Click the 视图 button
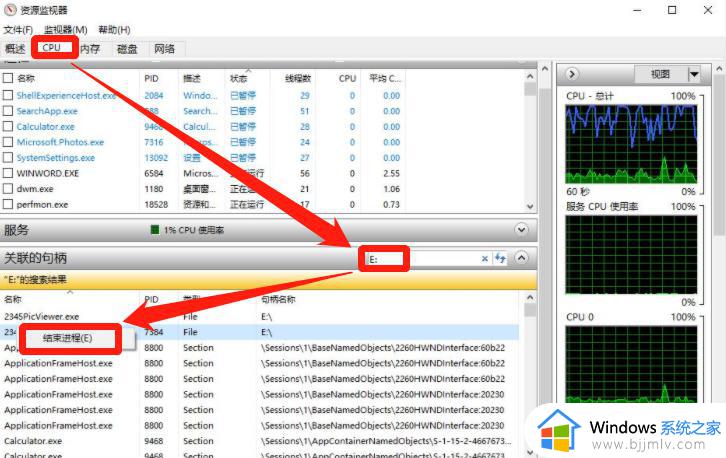Screen dimensions: 726x458 [x=661, y=74]
